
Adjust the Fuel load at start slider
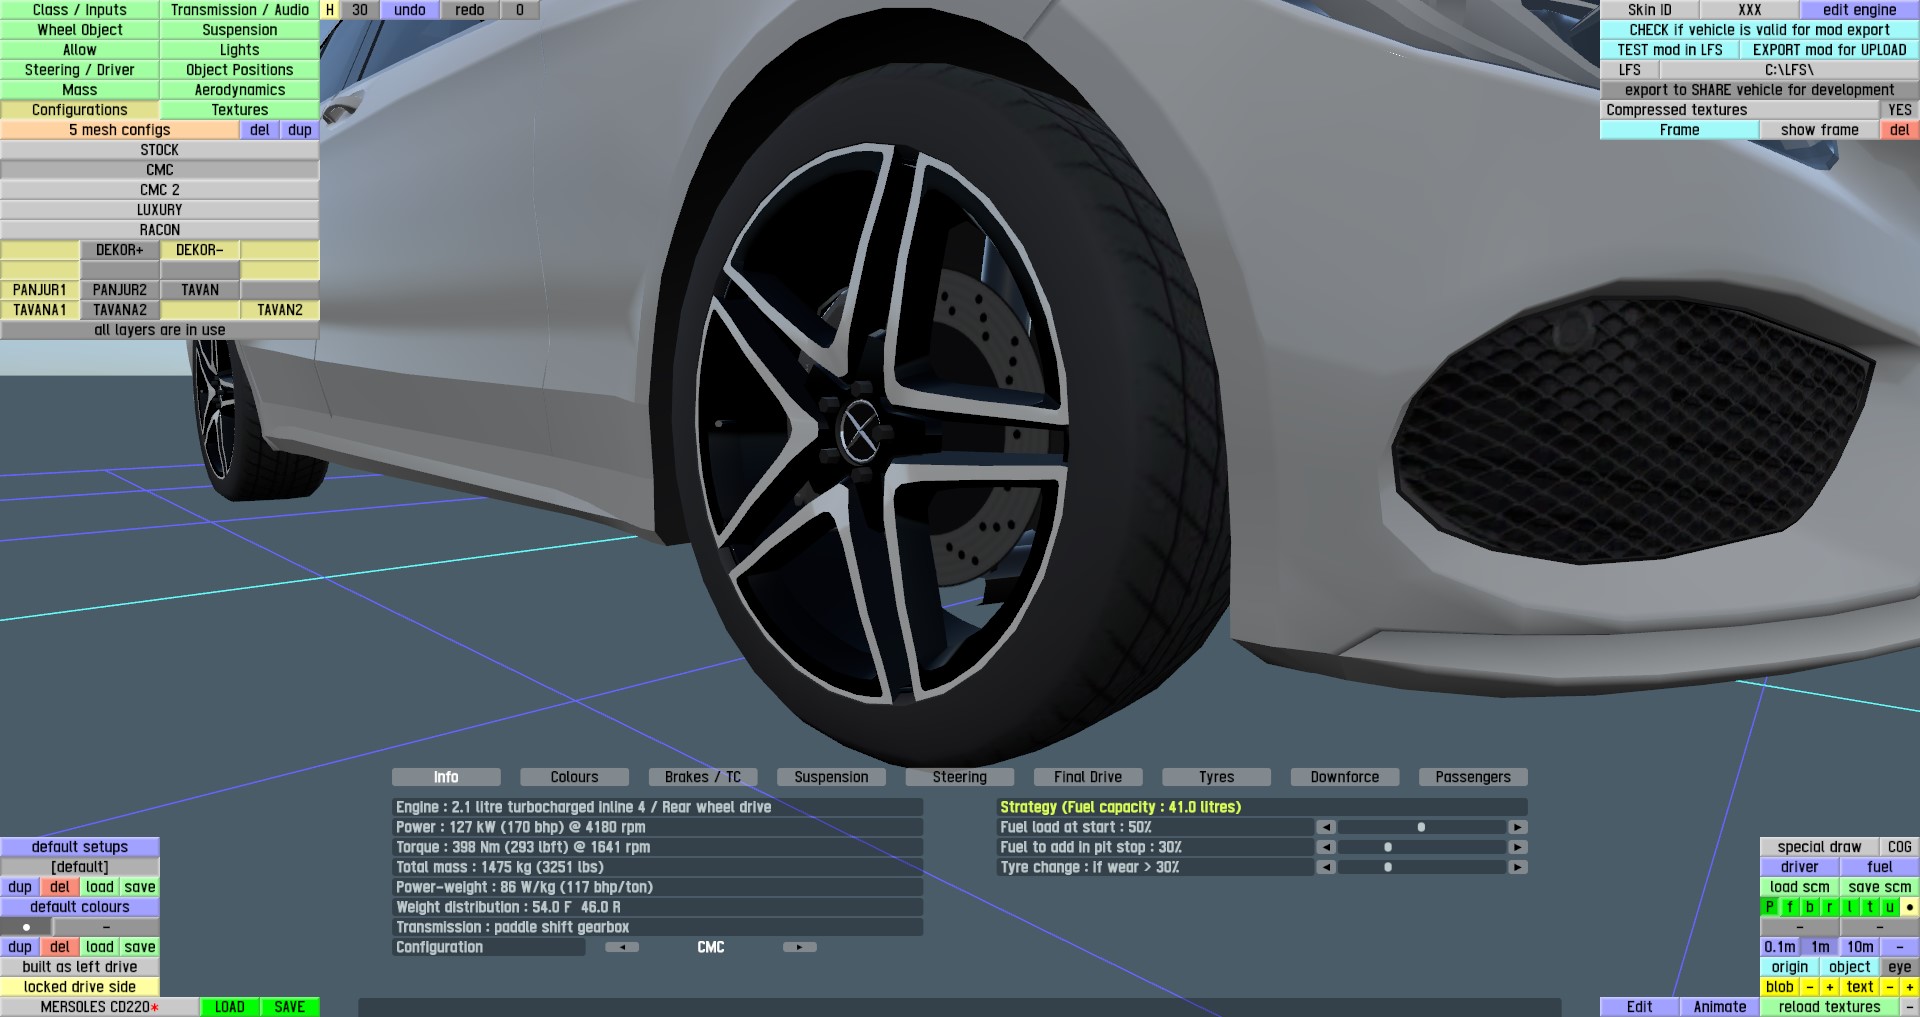[1422, 827]
